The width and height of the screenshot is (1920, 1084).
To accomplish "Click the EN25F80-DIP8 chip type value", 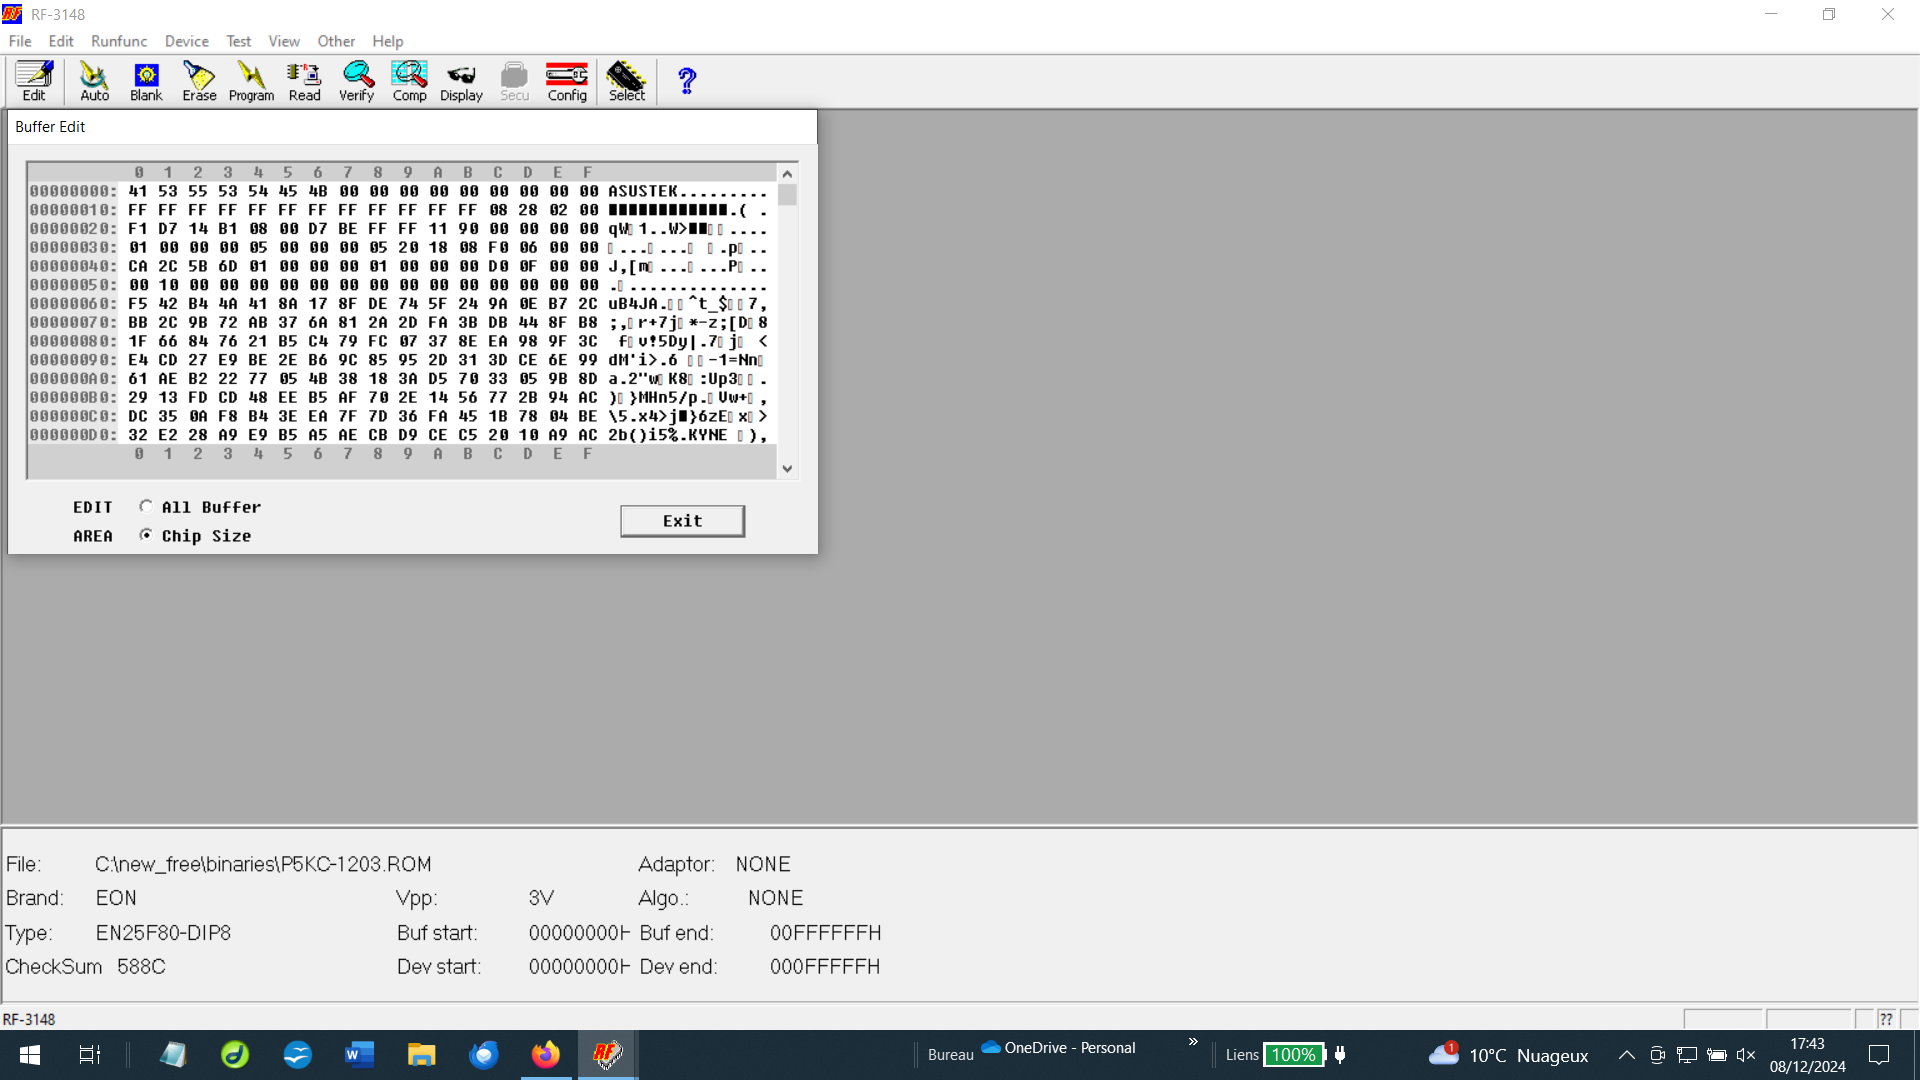I will (x=163, y=933).
